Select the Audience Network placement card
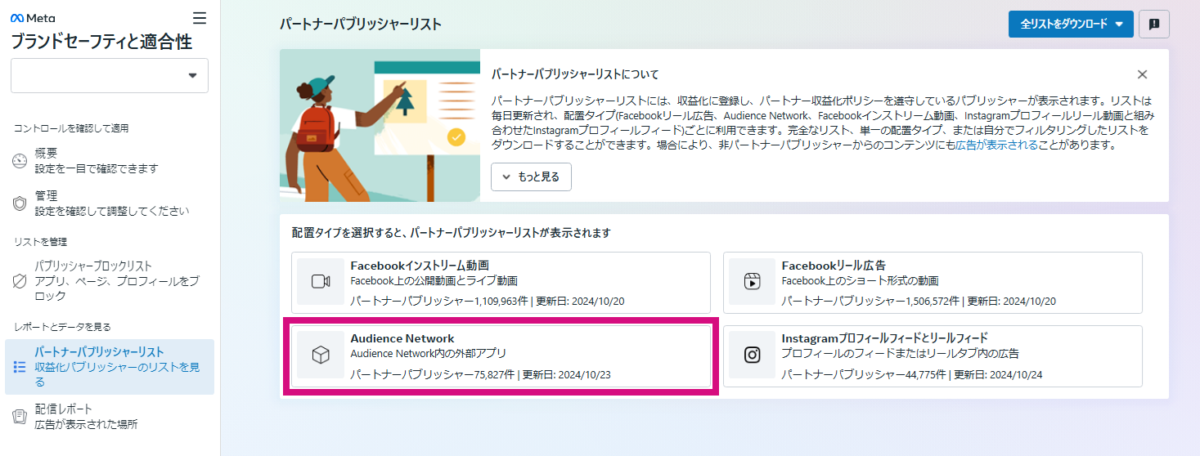 coord(501,355)
